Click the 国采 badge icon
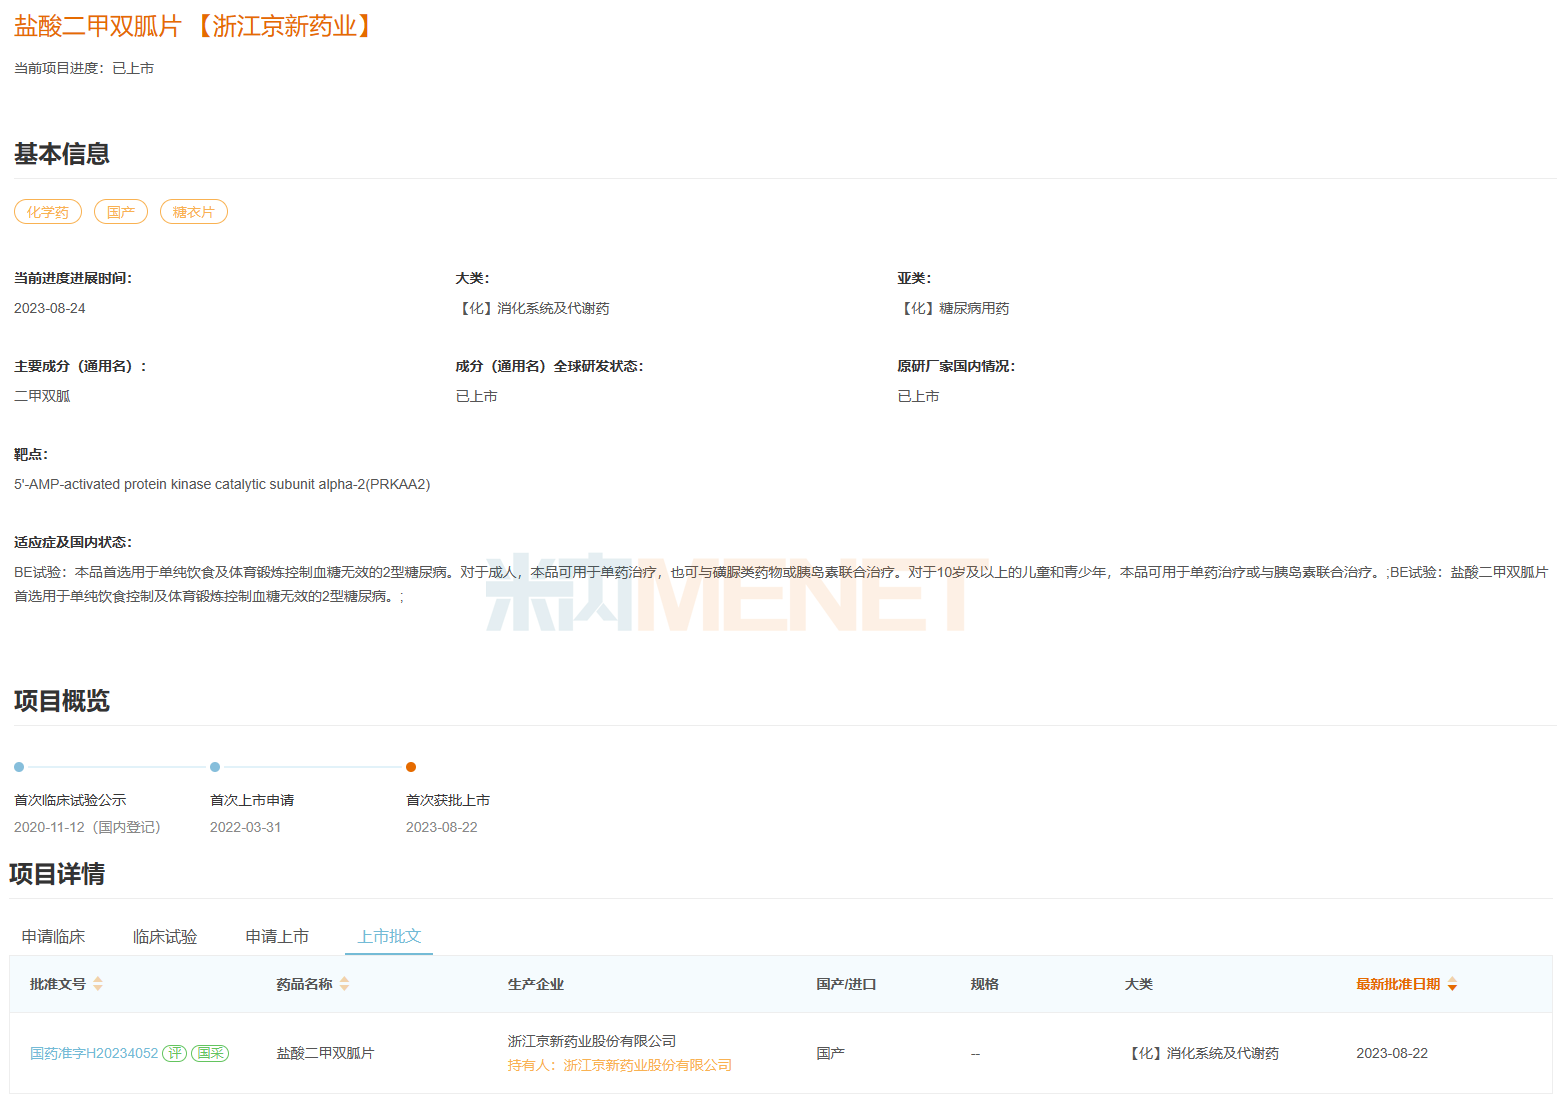Image resolution: width=1557 pixels, height=1100 pixels. (x=210, y=1053)
